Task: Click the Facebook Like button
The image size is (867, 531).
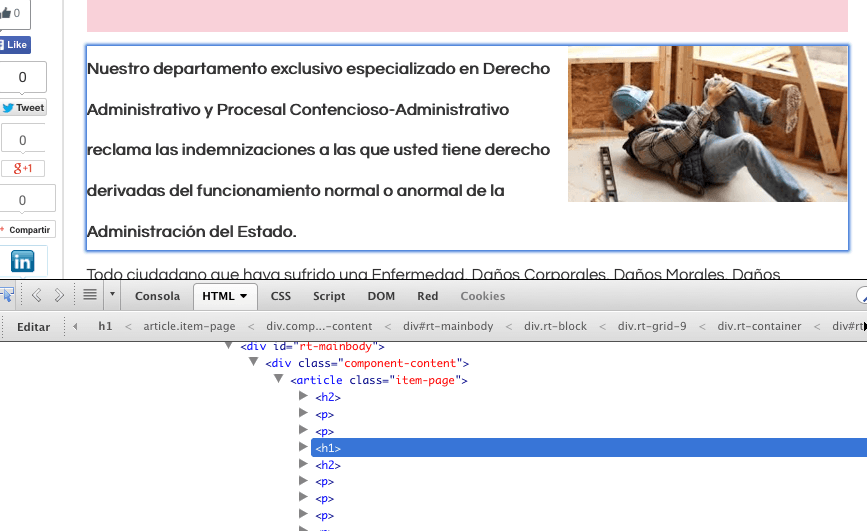Action: point(14,45)
